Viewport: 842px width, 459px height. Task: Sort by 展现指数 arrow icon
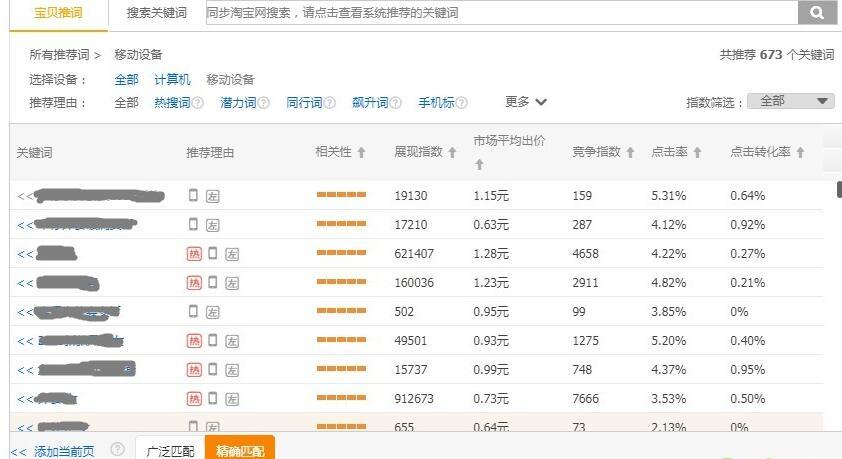(452, 152)
